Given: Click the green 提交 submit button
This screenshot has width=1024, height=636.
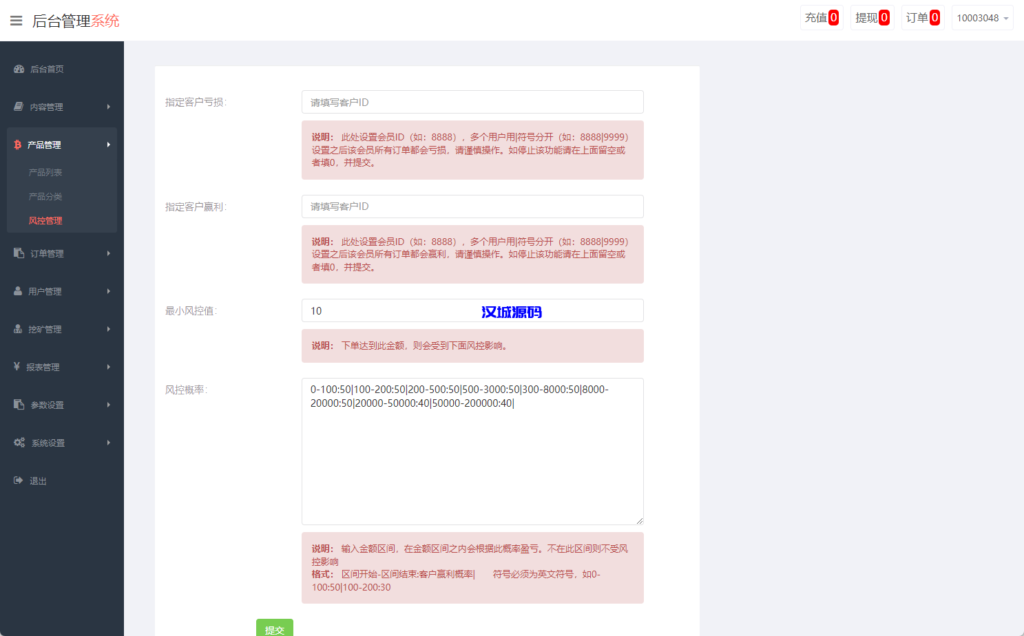Looking at the screenshot, I should [274, 628].
